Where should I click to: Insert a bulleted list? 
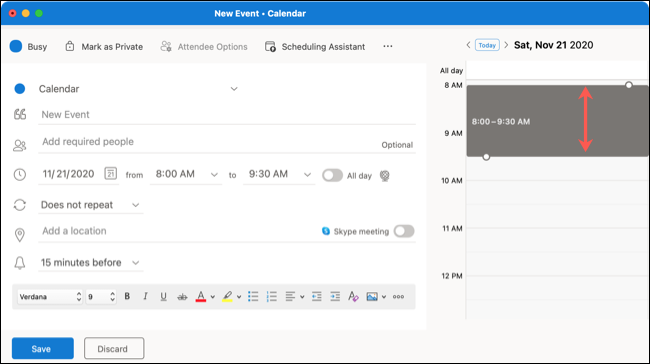pos(253,296)
